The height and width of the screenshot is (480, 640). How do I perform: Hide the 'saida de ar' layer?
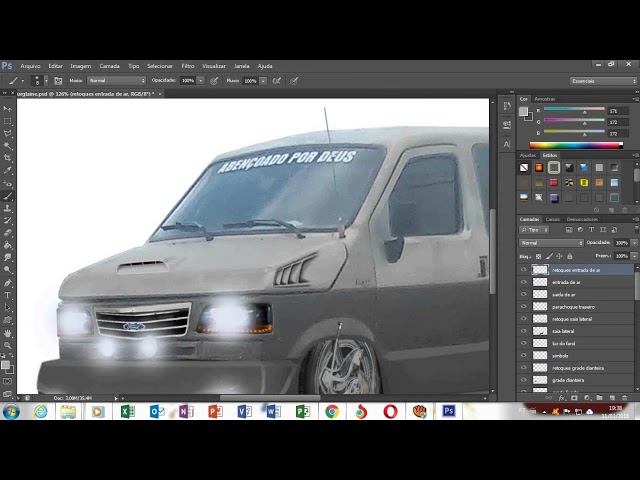click(x=524, y=294)
